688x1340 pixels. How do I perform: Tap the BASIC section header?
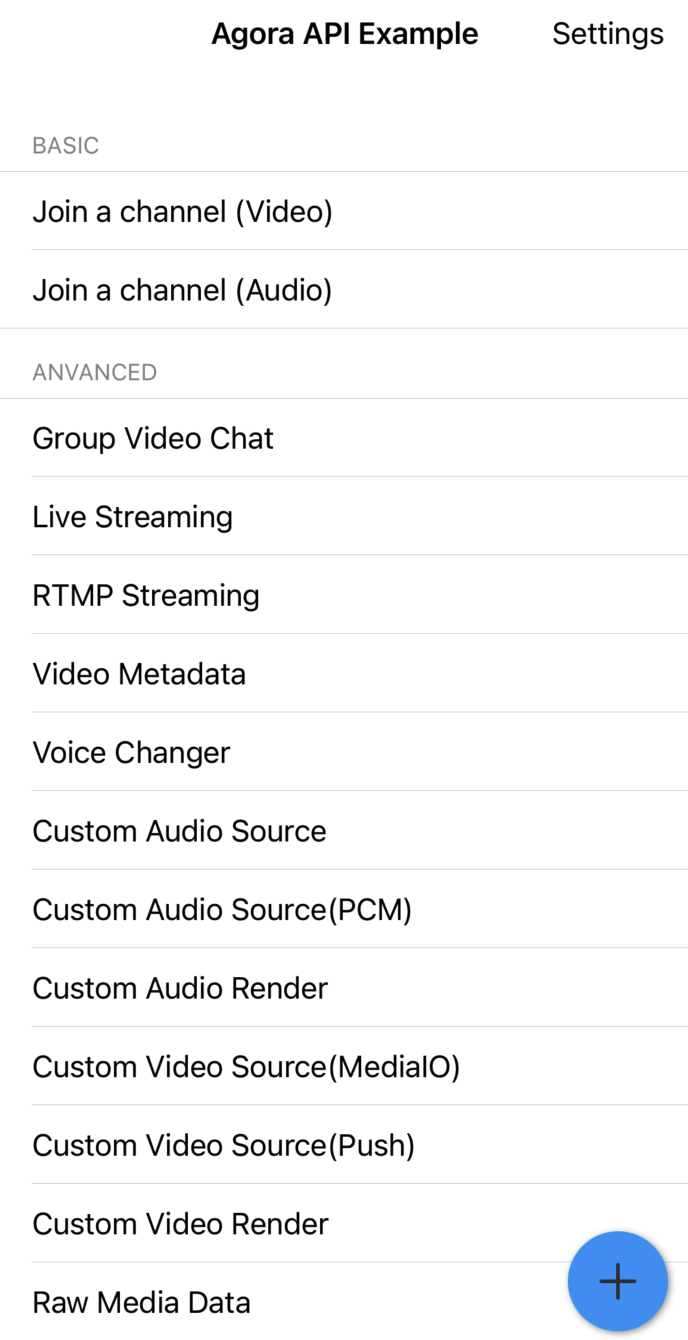point(65,146)
